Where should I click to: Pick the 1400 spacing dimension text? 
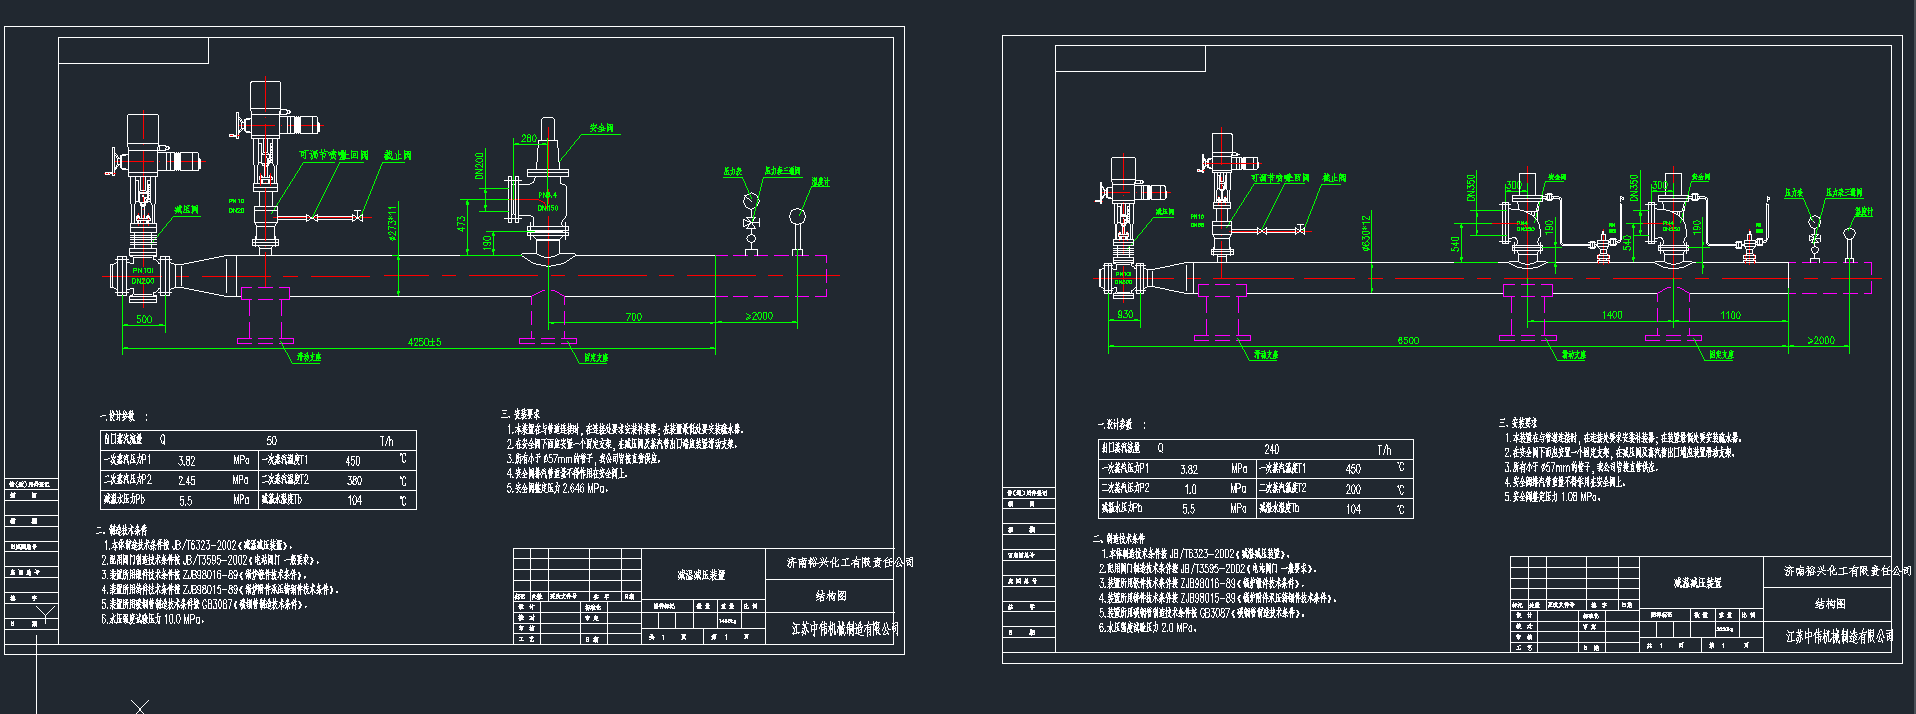click(x=1612, y=315)
